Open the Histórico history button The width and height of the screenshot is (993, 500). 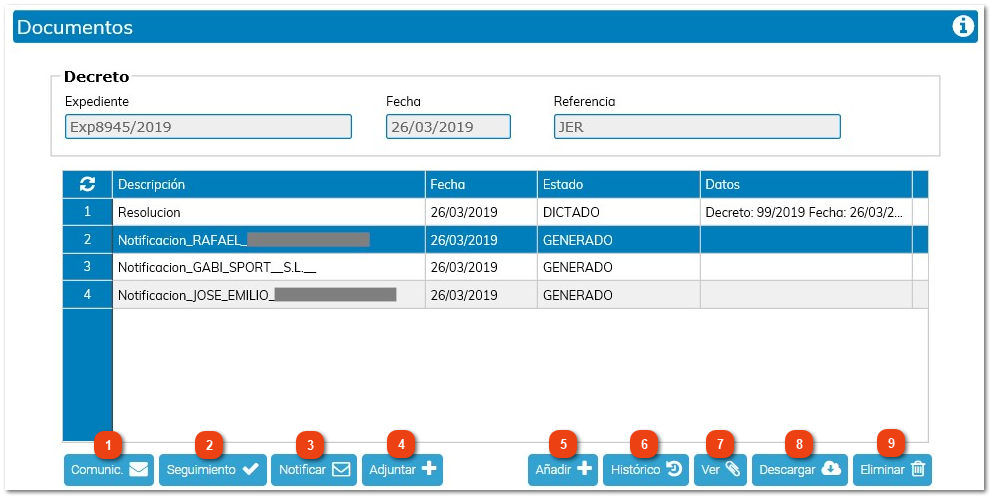tap(646, 470)
